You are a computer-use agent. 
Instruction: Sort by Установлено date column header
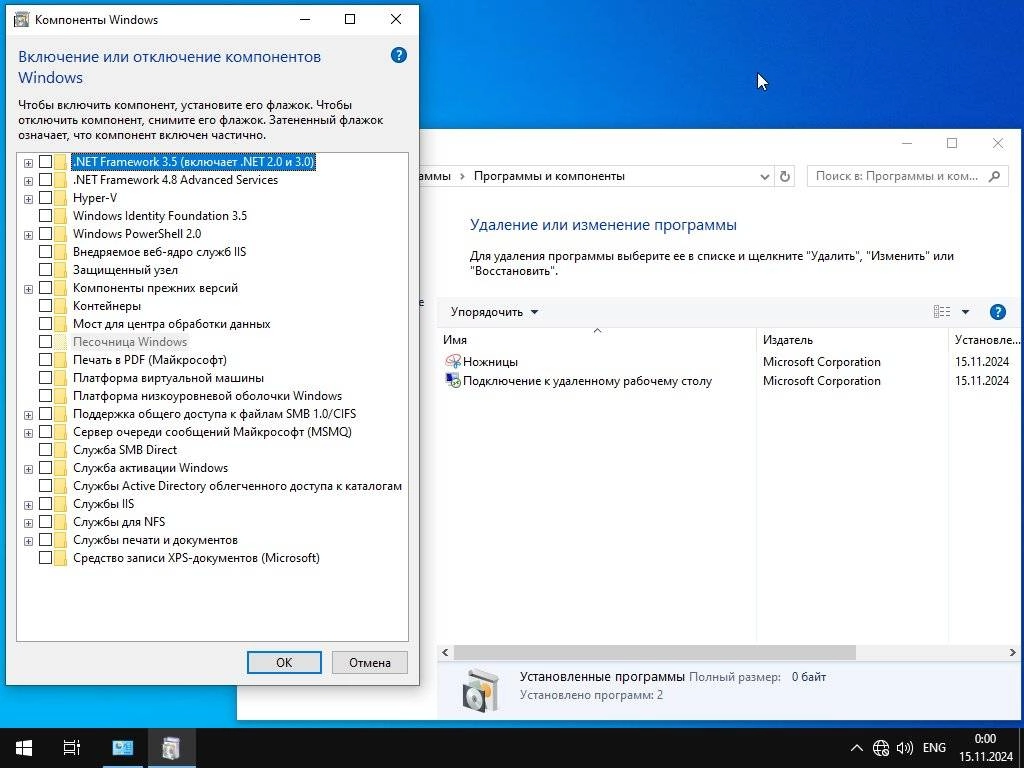click(x=985, y=340)
